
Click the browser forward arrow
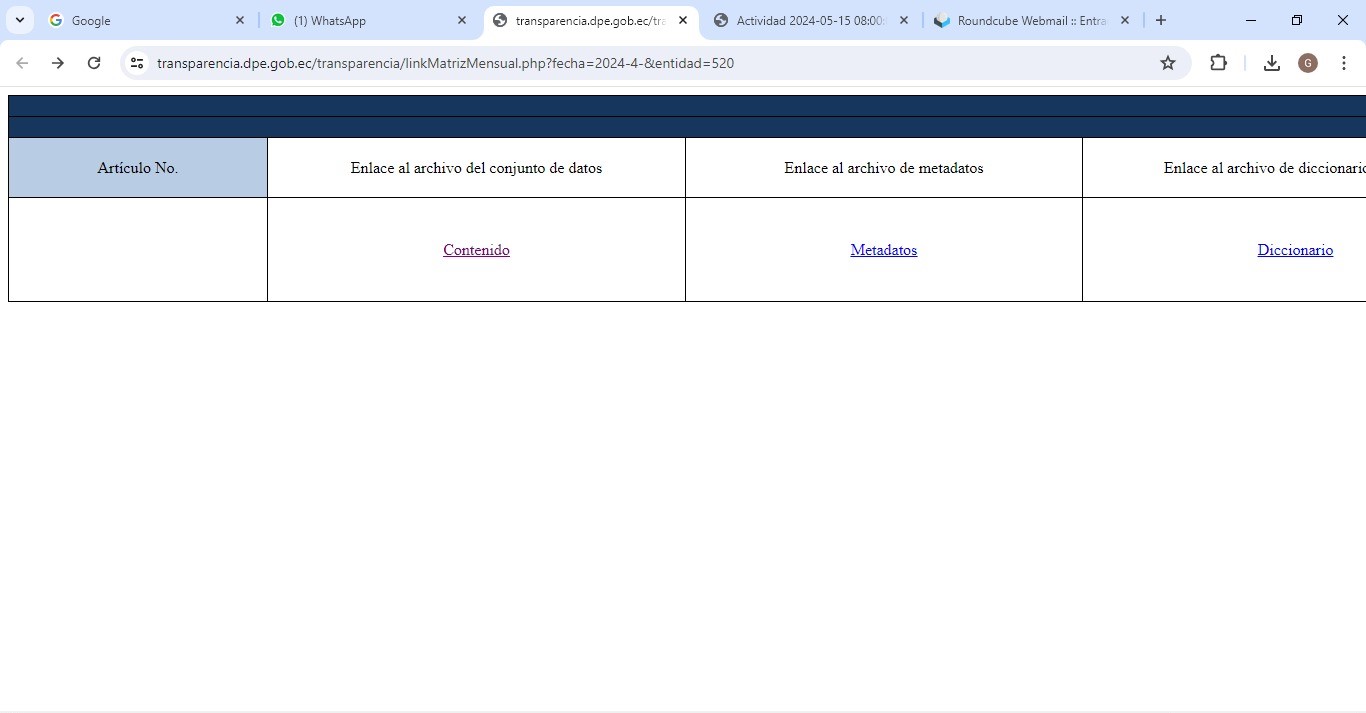pos(58,63)
